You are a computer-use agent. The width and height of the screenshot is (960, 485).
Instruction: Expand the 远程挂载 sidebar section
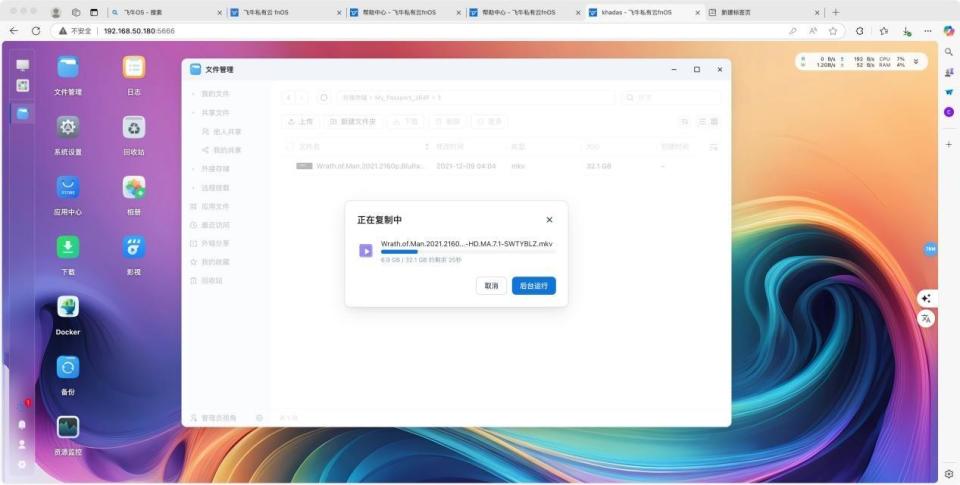tap(193, 187)
